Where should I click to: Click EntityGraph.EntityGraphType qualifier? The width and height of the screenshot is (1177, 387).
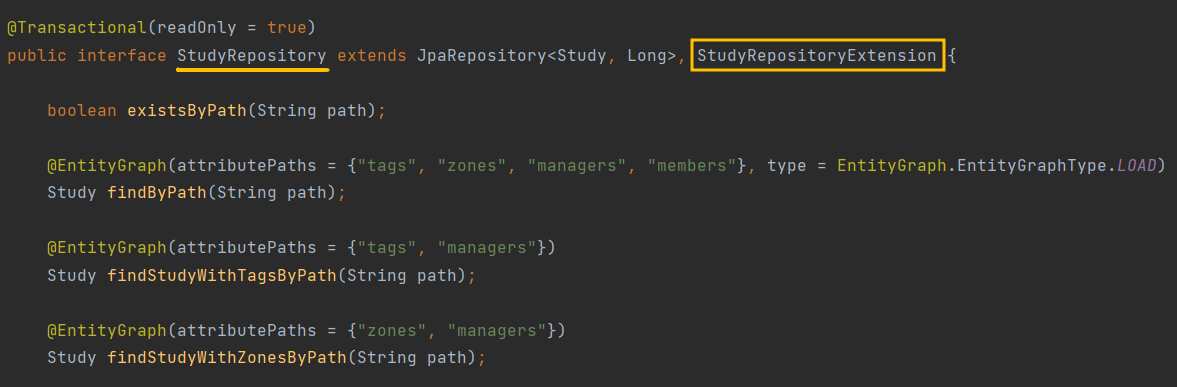[972, 165]
